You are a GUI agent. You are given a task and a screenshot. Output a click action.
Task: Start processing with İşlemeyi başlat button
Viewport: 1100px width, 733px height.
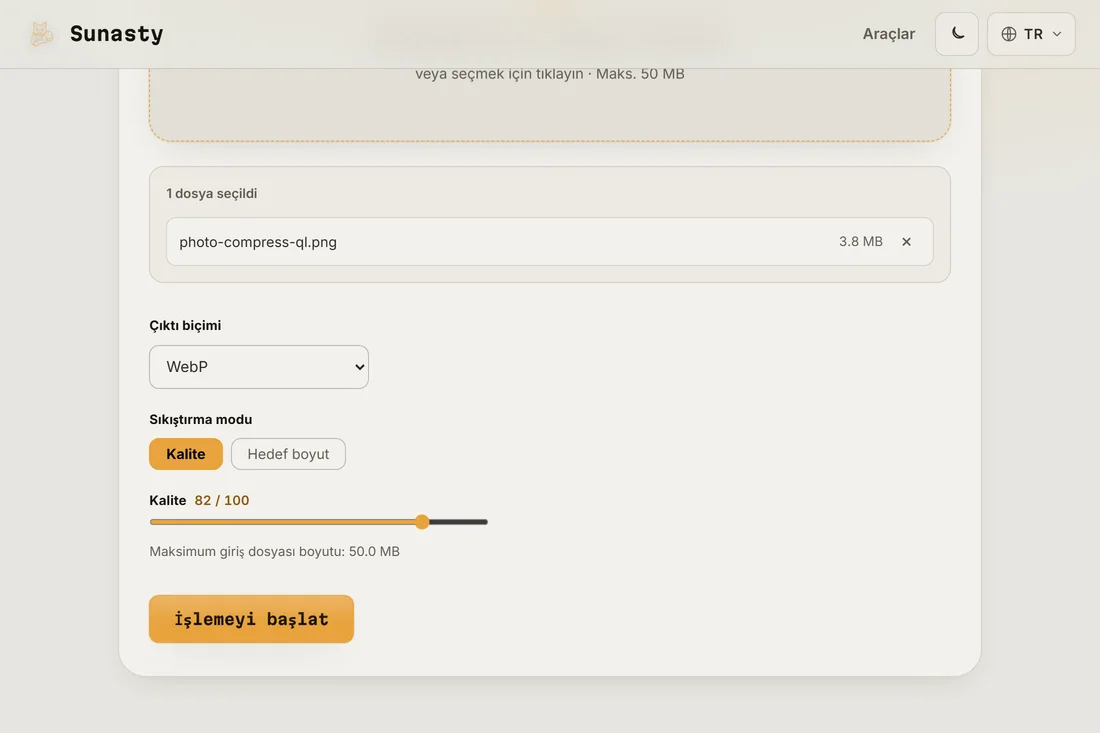[251, 619]
